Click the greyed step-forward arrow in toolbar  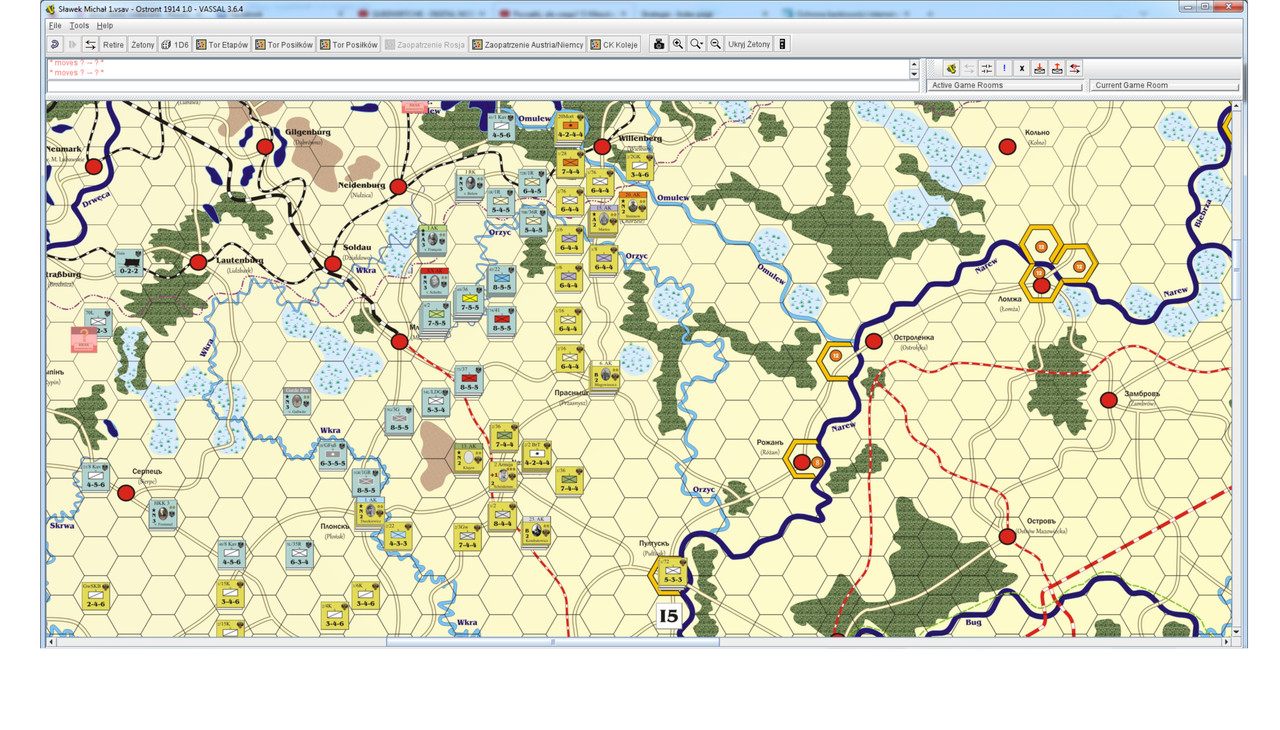coord(72,44)
